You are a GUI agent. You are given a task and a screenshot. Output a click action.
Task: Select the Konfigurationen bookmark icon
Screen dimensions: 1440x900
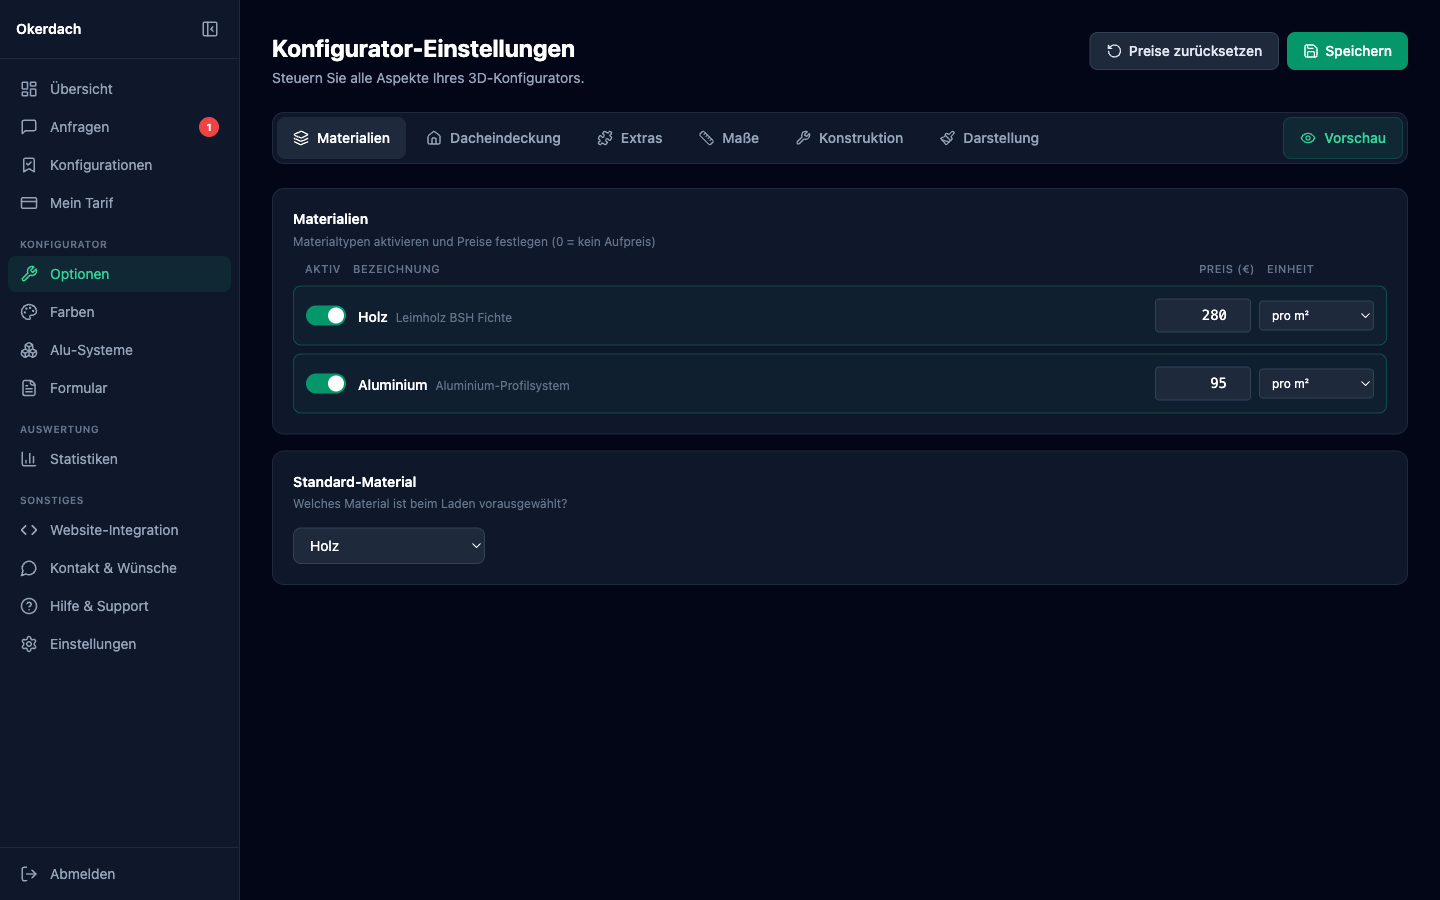coord(28,165)
